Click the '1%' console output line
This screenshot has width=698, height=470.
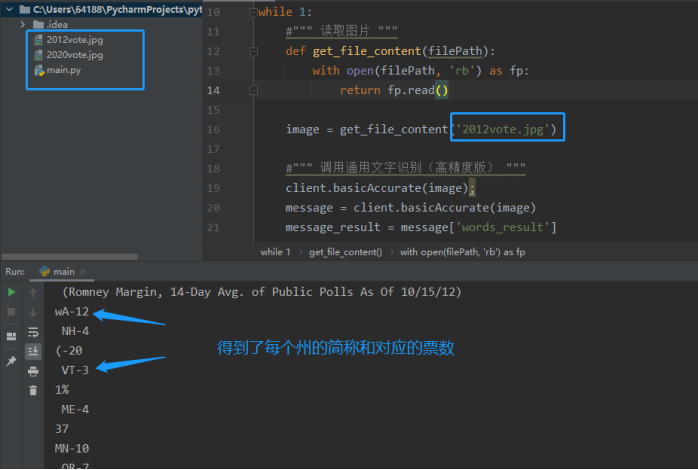[62, 390]
